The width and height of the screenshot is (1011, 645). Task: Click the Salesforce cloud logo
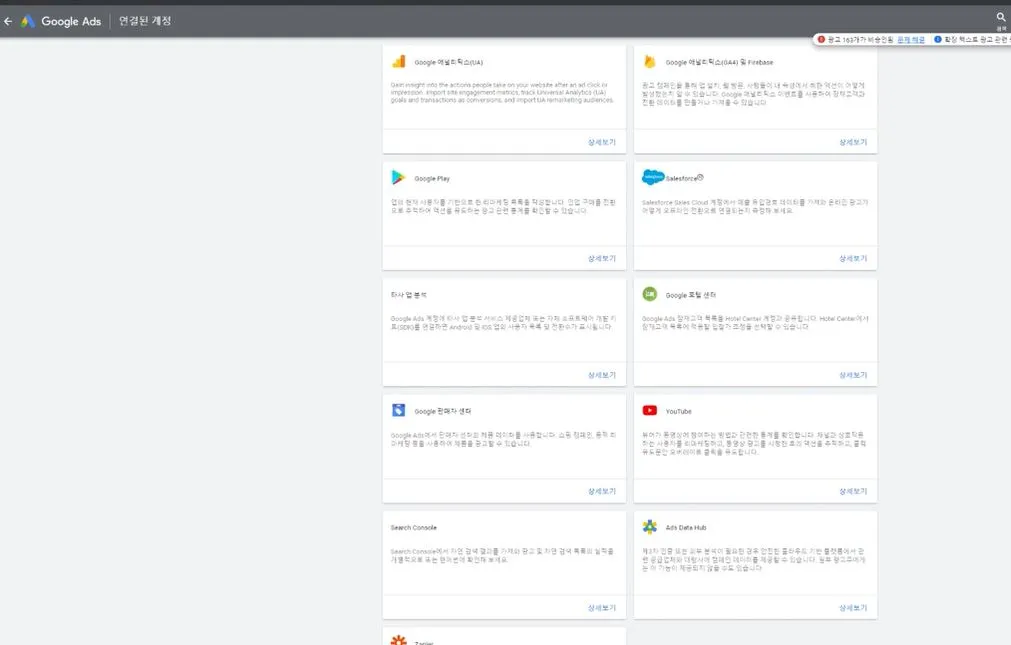tap(653, 177)
